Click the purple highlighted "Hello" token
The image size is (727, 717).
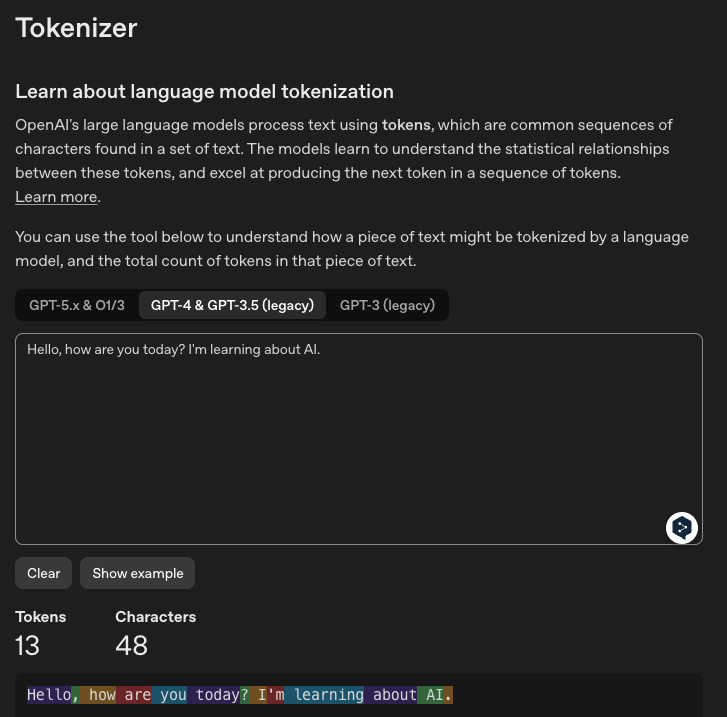tap(48, 695)
